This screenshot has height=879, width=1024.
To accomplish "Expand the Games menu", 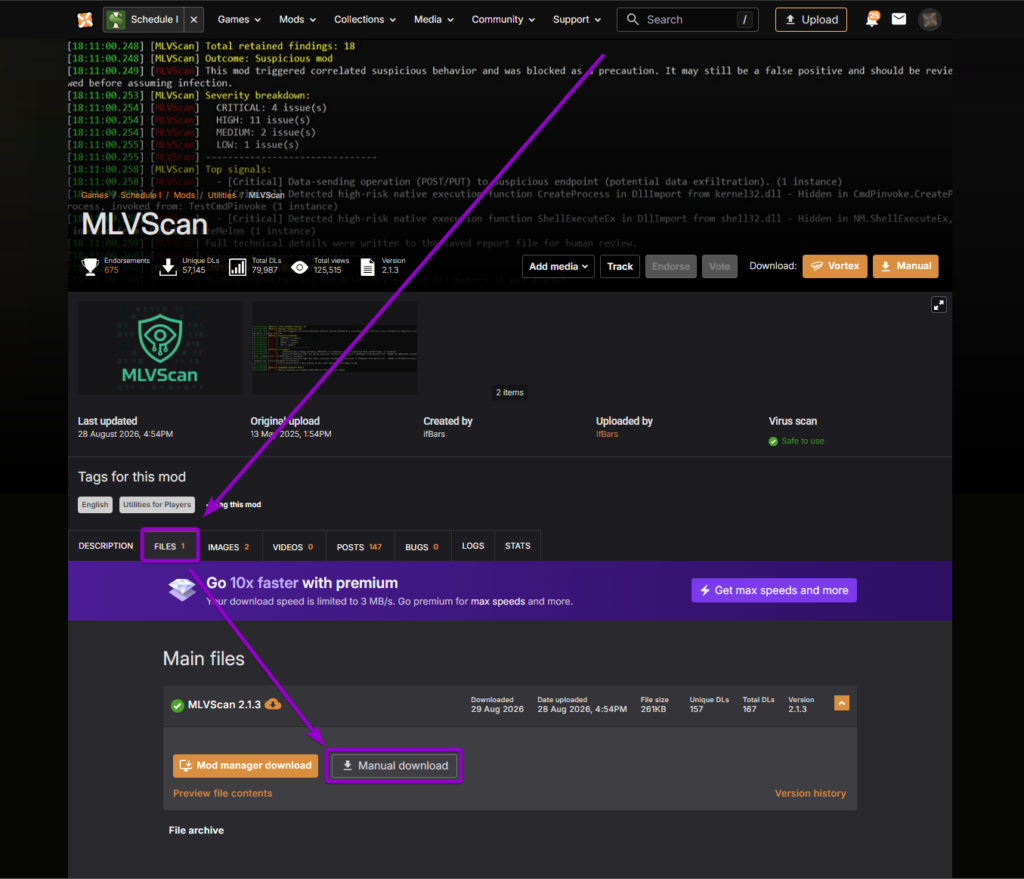I will pos(239,20).
